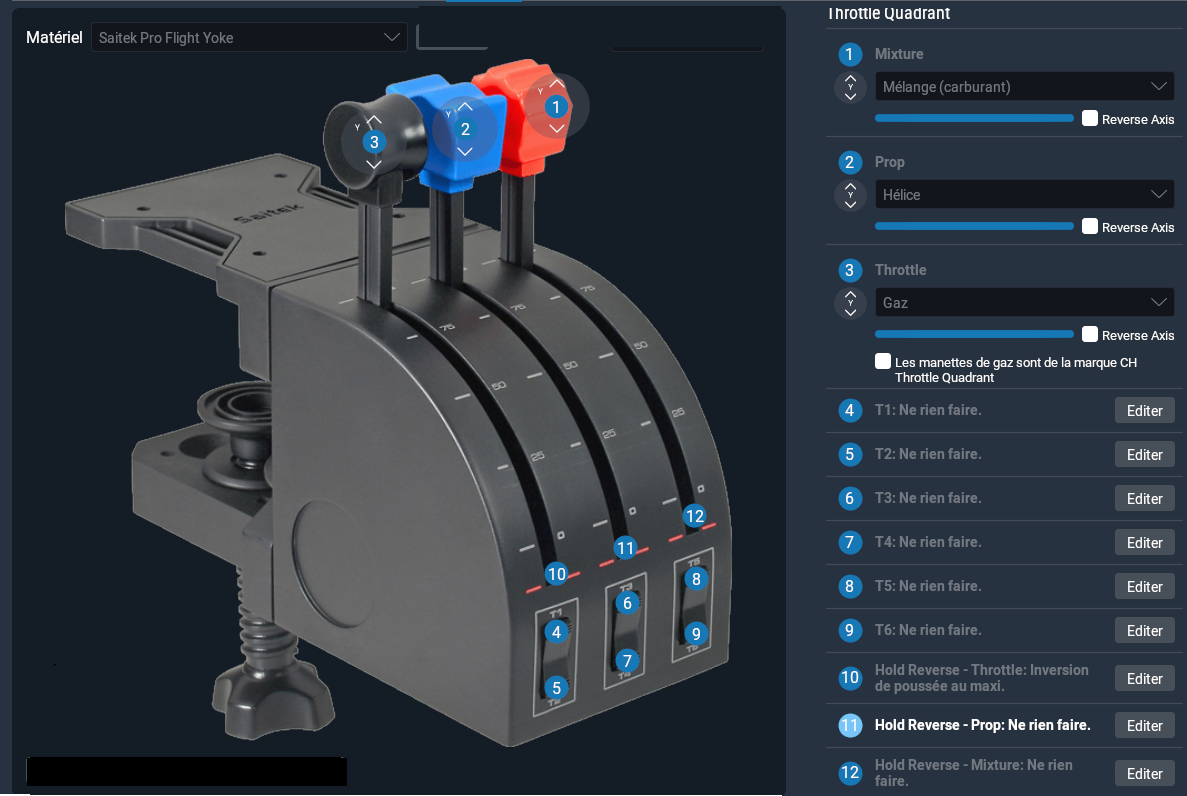Image resolution: width=1187 pixels, height=796 pixels.
Task: Click marker 2 on the blue prop lever
Action: pyautogui.click(x=466, y=130)
